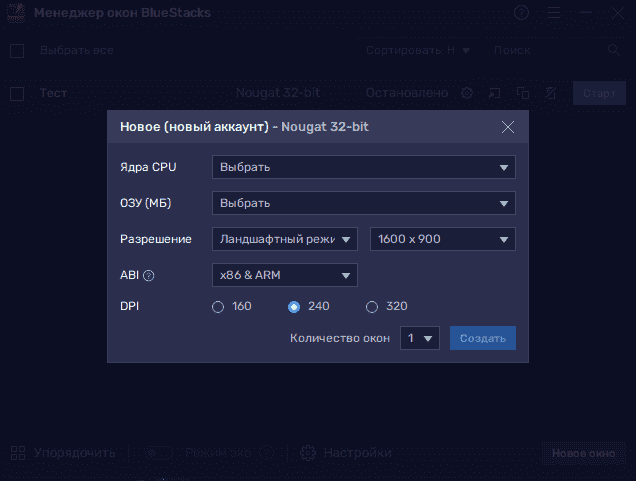Expand the Ядра CPU dropdown

pos(363,167)
